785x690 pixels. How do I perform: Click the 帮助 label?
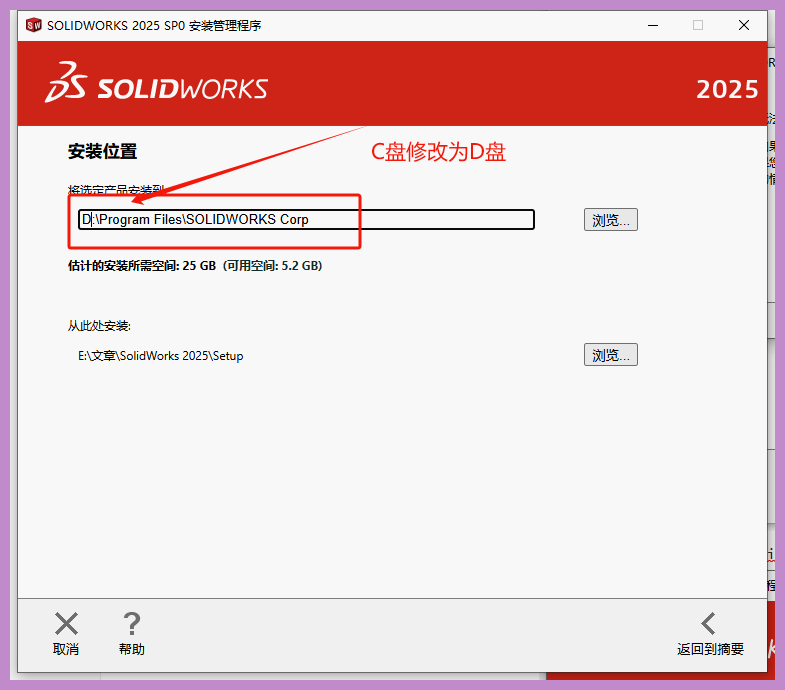pos(132,649)
